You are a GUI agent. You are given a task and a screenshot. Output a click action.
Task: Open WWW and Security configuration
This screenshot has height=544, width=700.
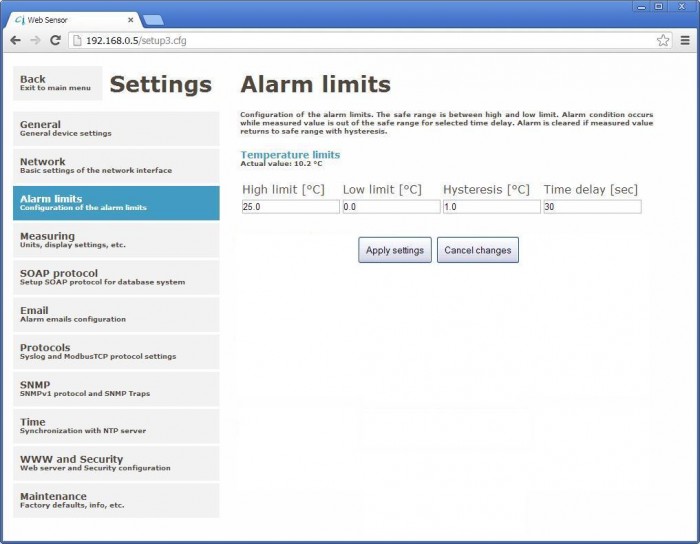click(116, 463)
